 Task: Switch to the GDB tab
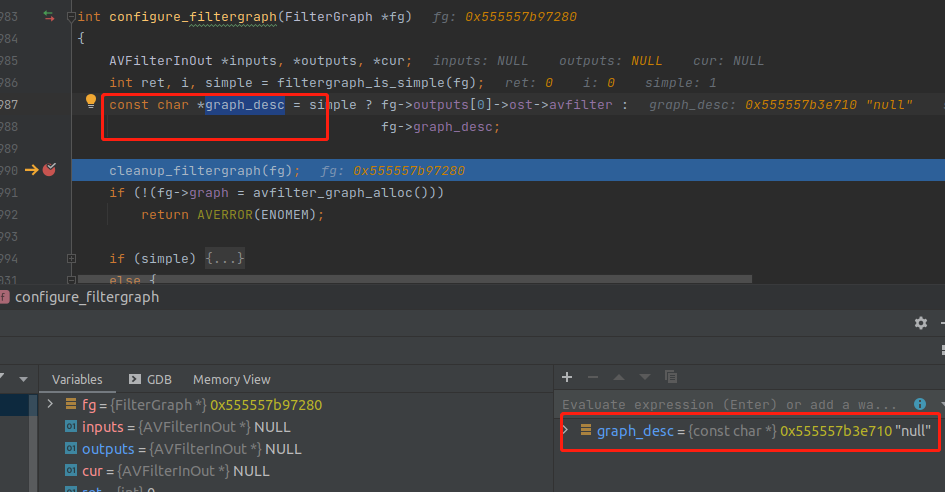tap(150, 379)
